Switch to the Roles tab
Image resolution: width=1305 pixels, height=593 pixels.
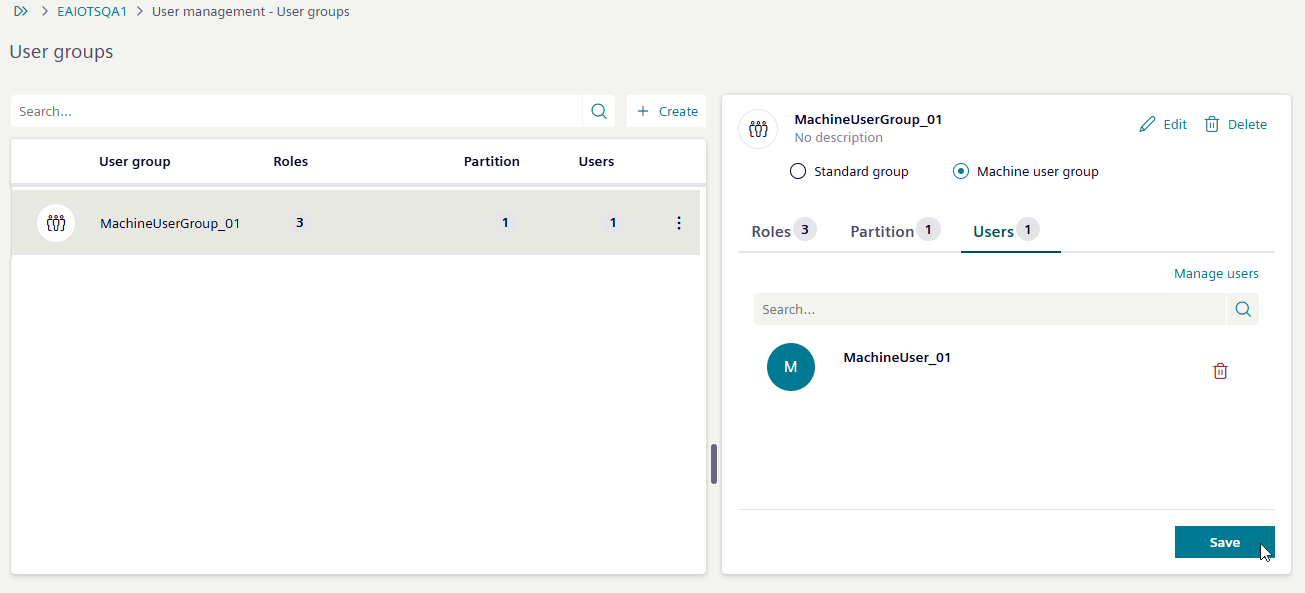(771, 231)
